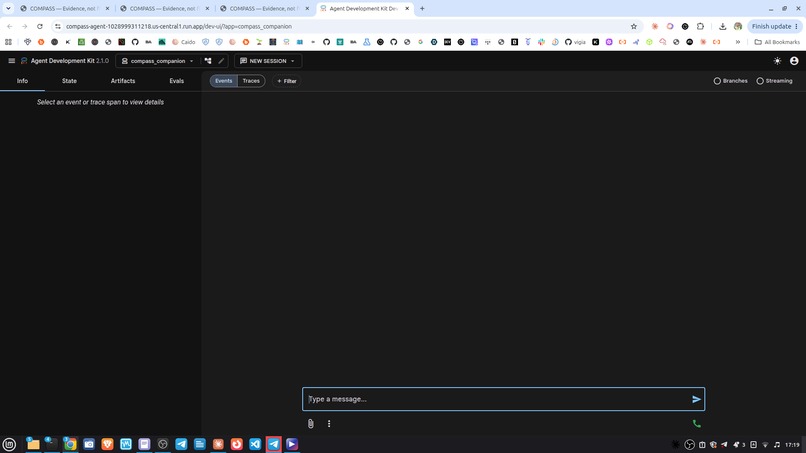The height and width of the screenshot is (453, 806).
Task: Open Chrome from the taskbar
Action: point(70,444)
